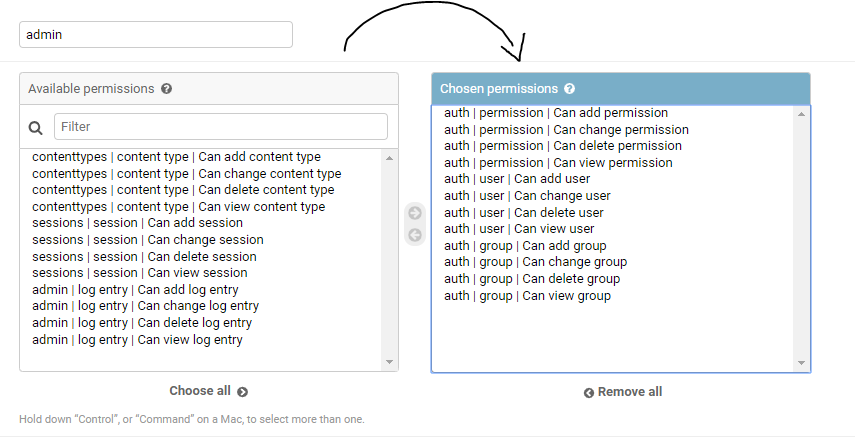Select "Can change log entry" permission
This screenshot has width=855, height=446.
(145, 306)
